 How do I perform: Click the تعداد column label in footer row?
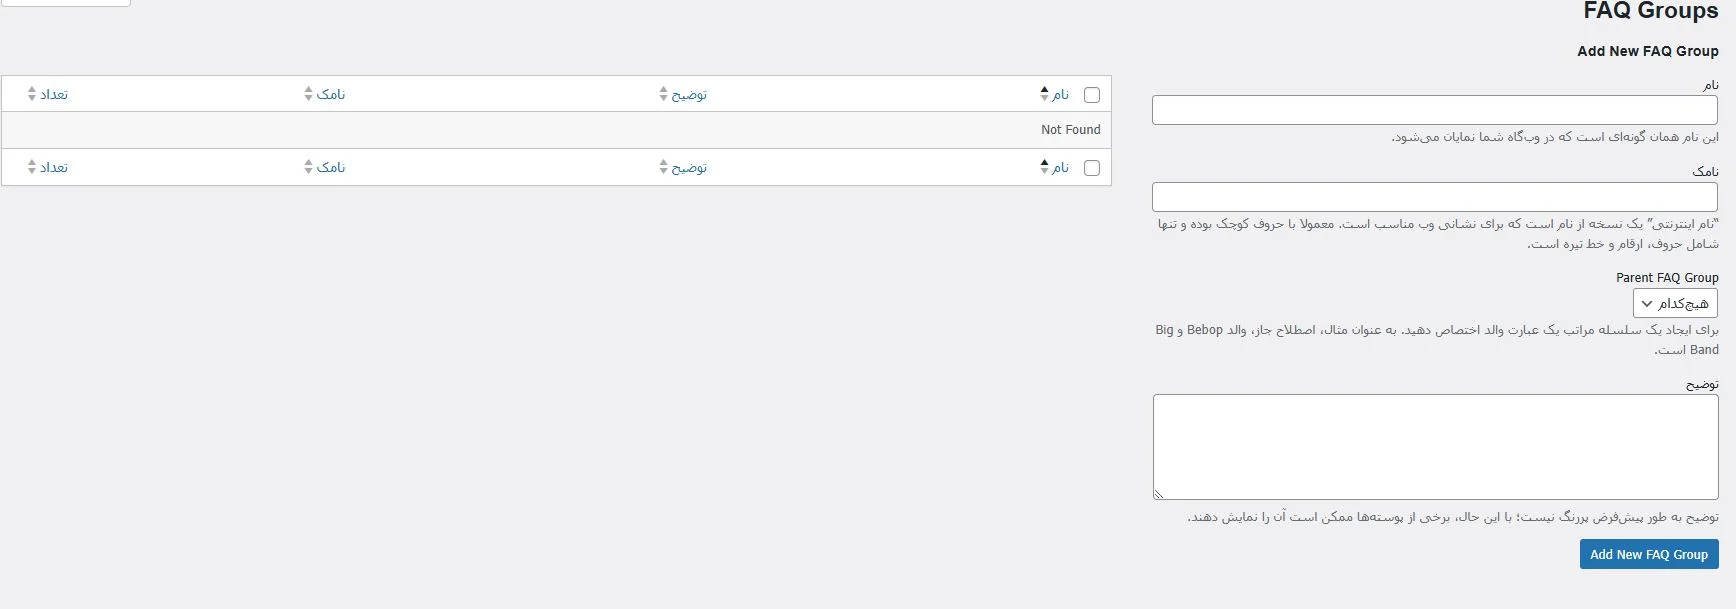(x=54, y=167)
